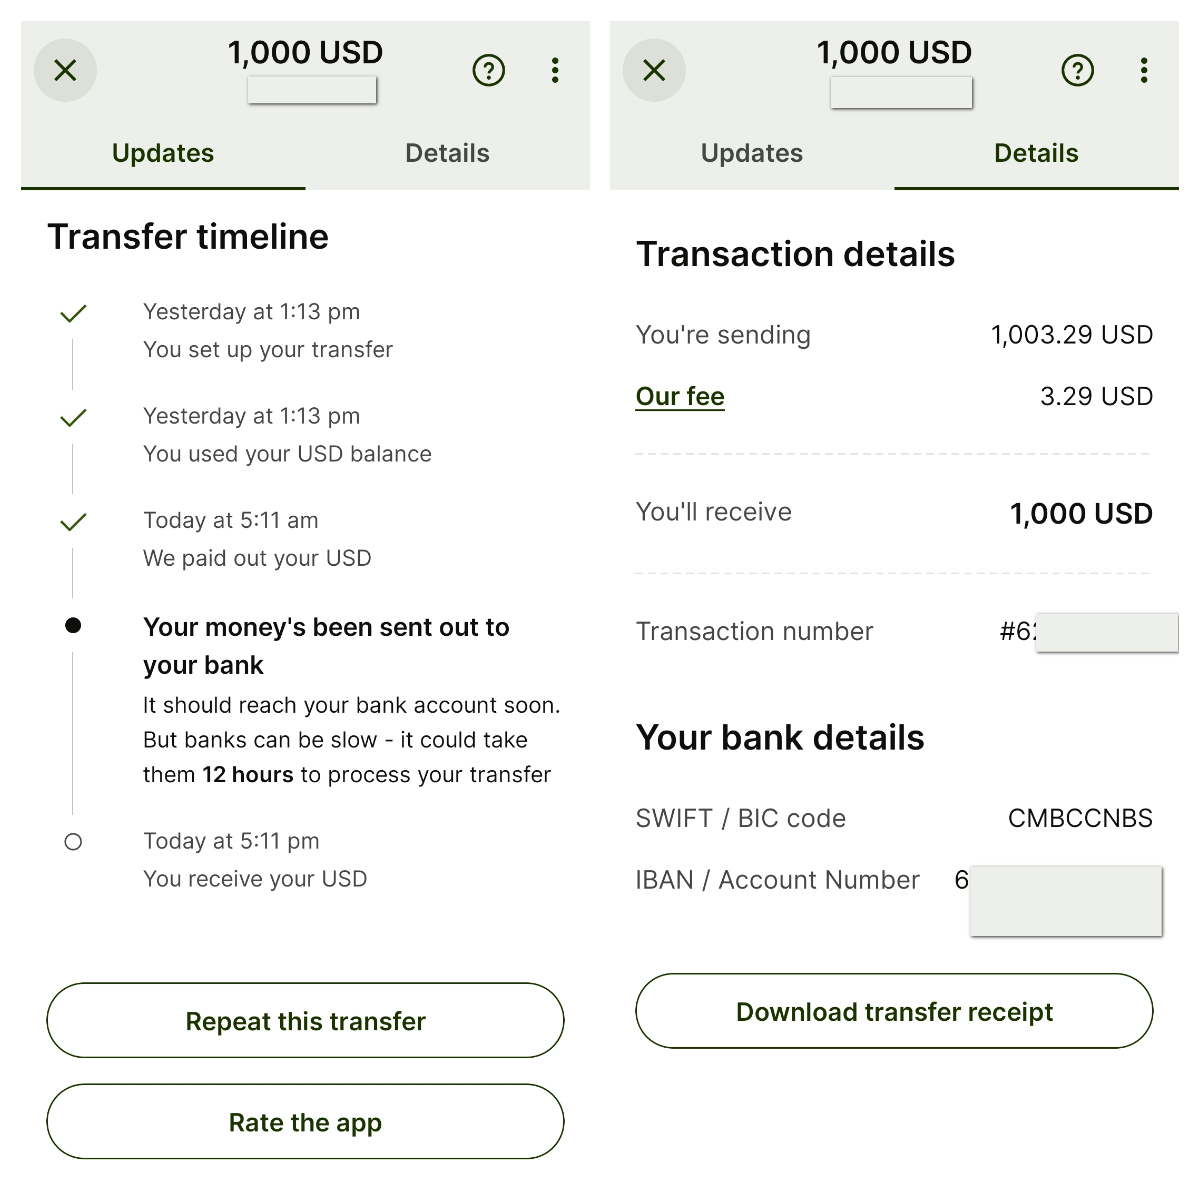Click checkmark beside 'We paid out your USD'

pyautogui.click(x=73, y=521)
